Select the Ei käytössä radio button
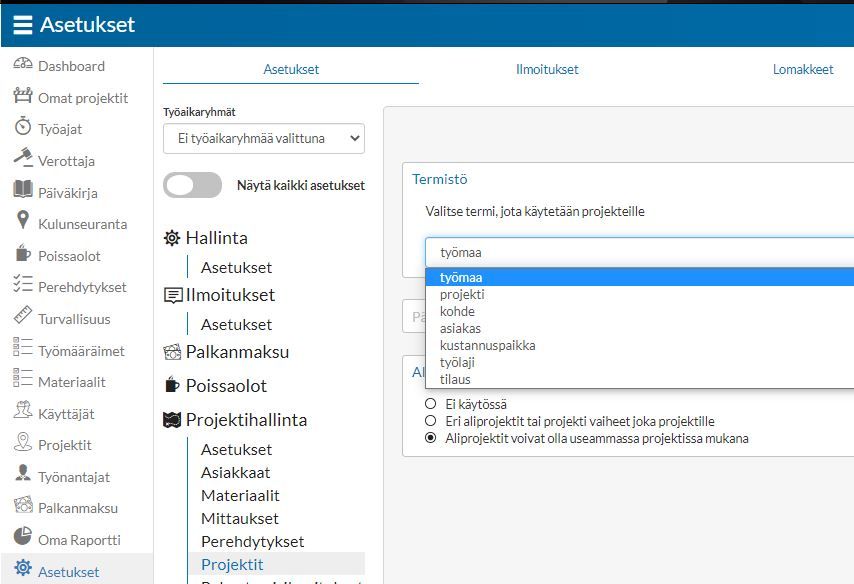854x584 pixels. point(430,404)
